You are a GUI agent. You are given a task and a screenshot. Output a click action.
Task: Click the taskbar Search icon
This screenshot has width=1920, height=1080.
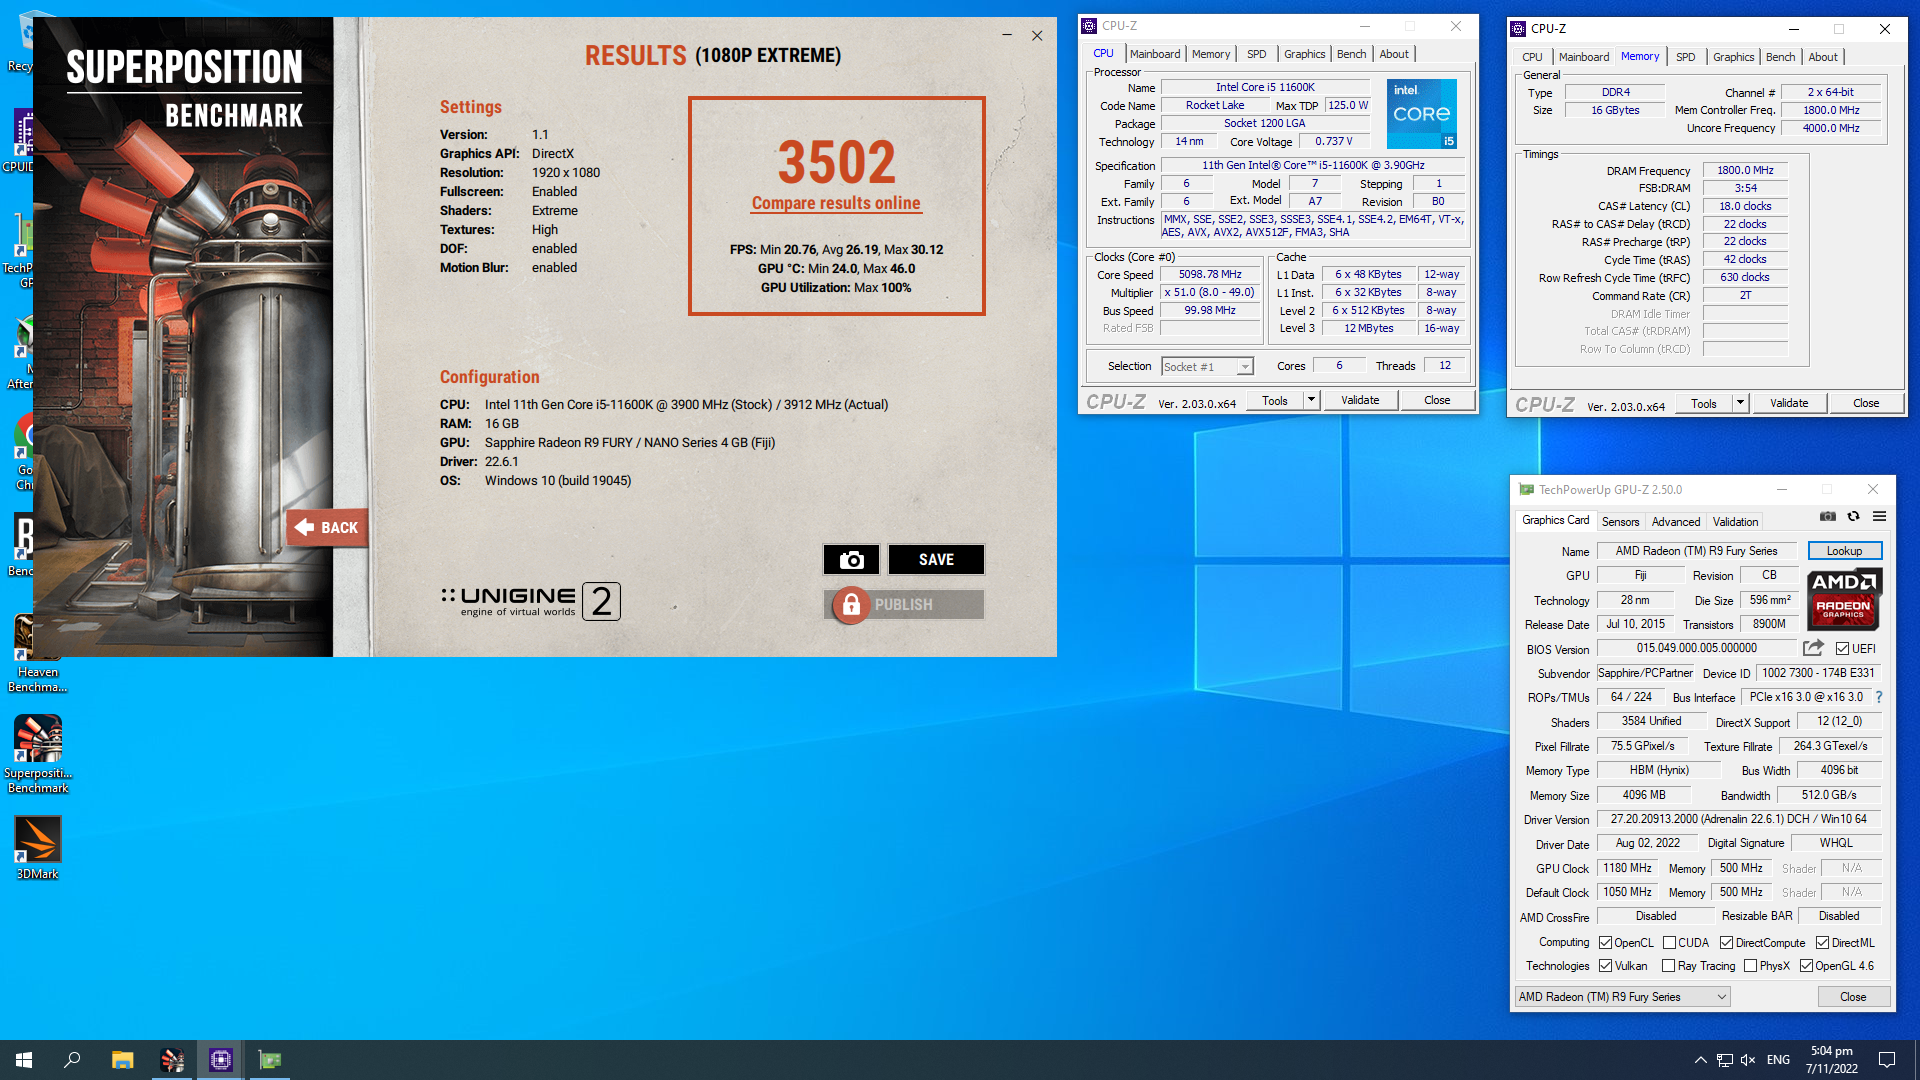click(x=72, y=1060)
